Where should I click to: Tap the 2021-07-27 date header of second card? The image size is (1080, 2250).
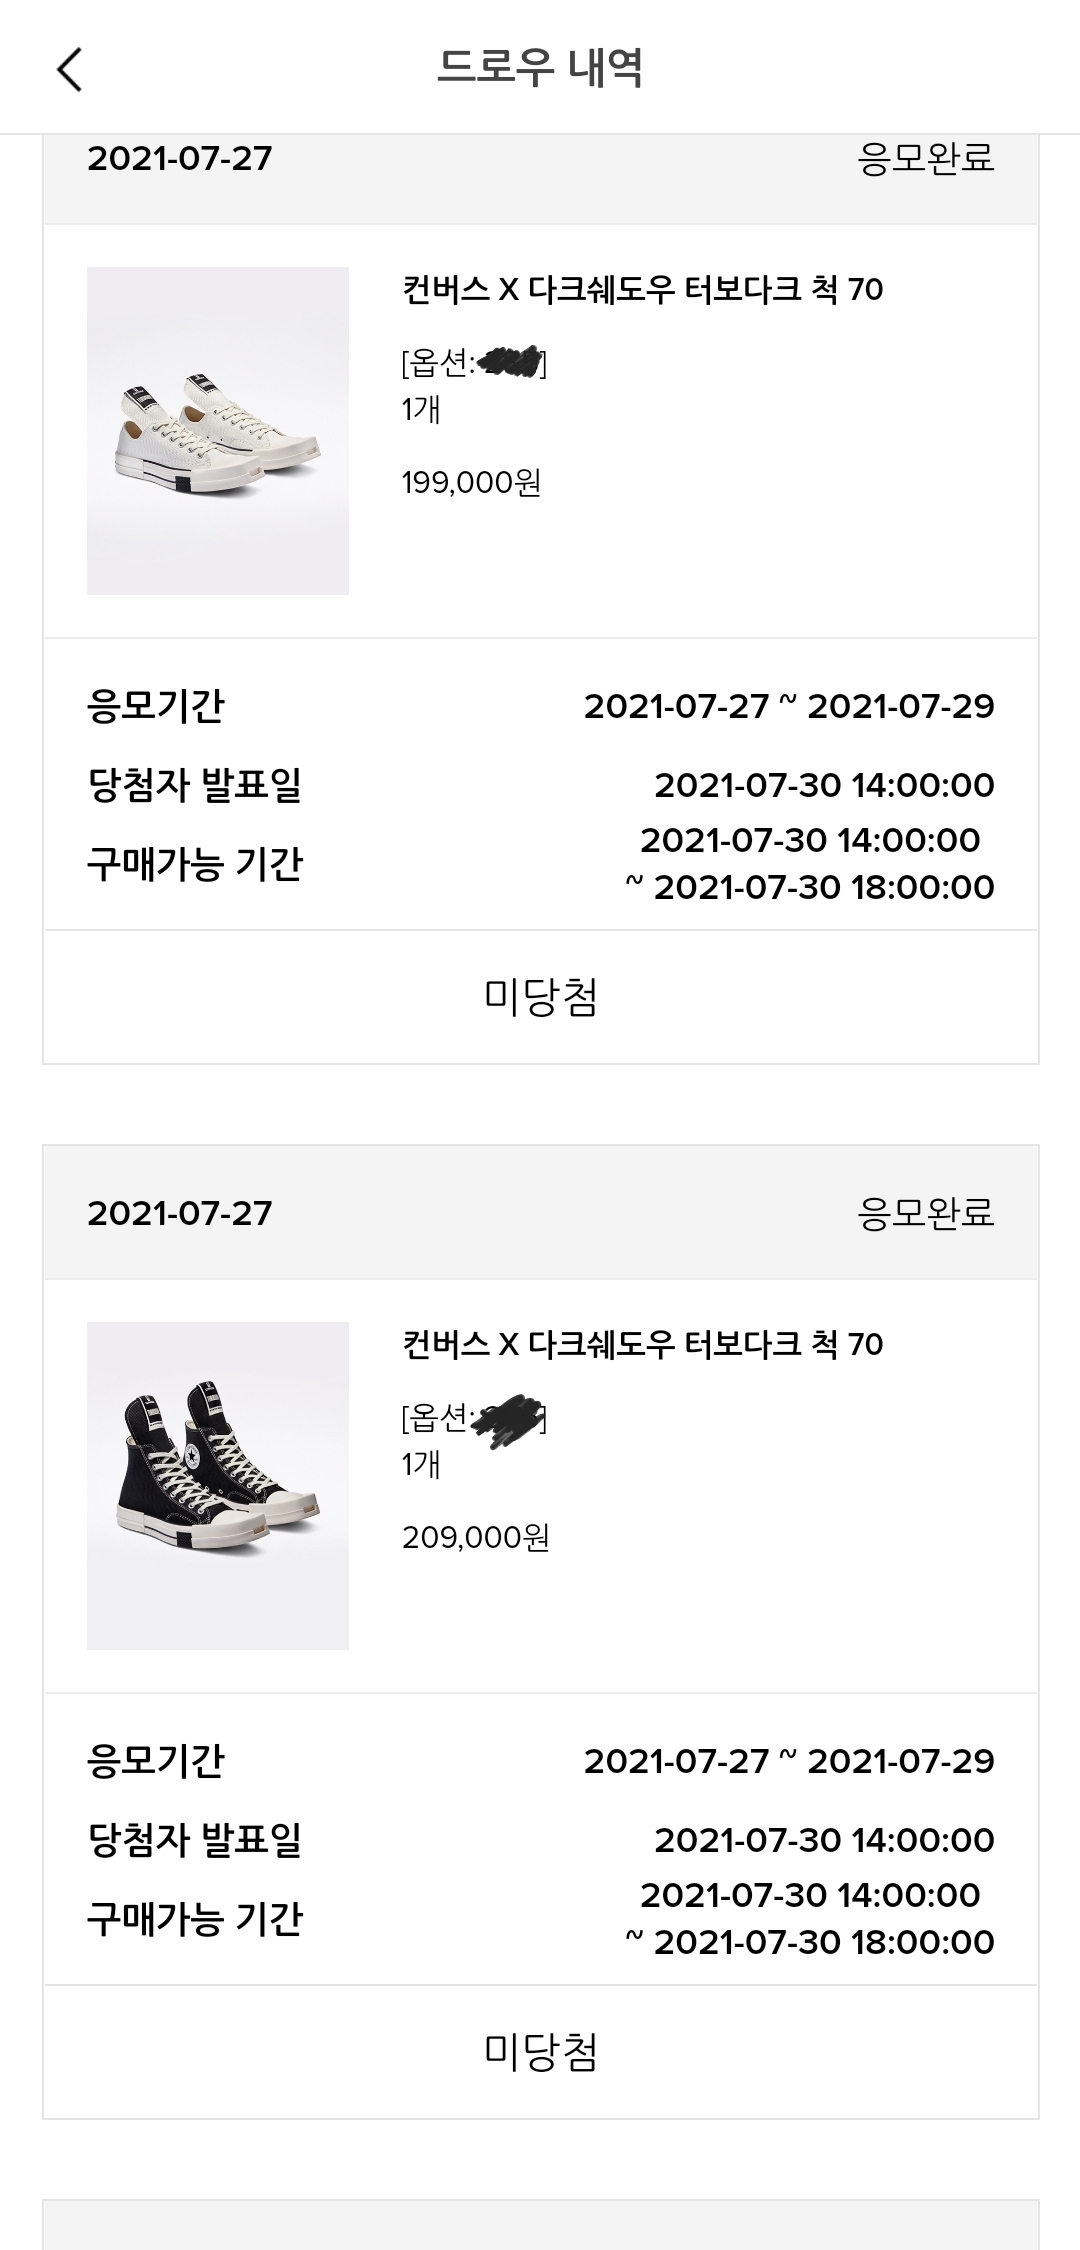point(180,1213)
